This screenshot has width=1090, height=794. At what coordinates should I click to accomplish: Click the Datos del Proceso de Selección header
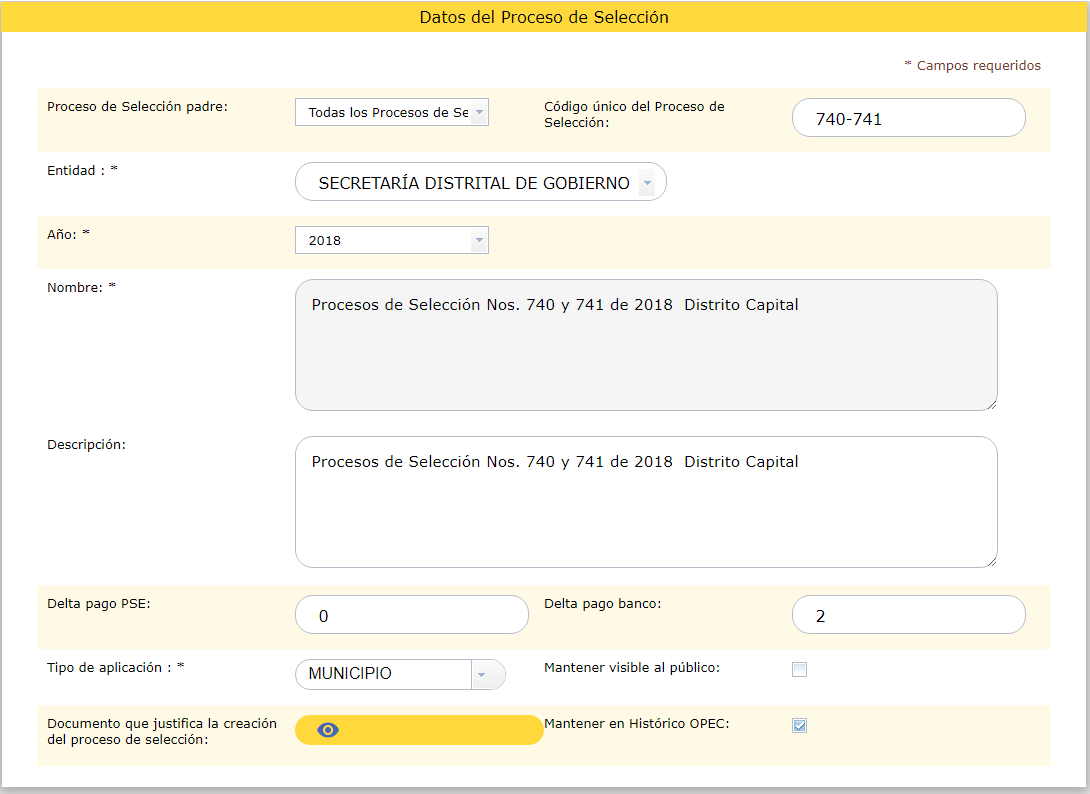pos(544,17)
